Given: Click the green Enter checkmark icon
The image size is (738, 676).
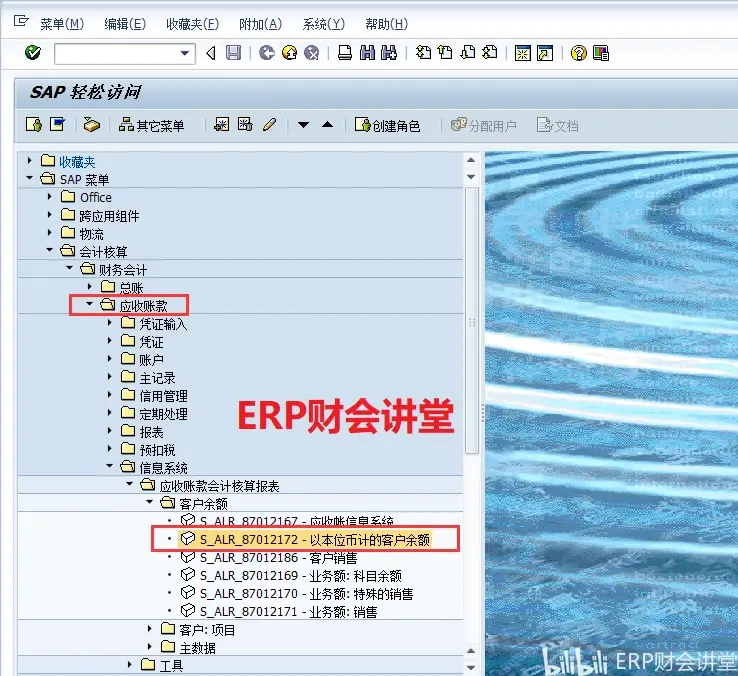Looking at the screenshot, I should (32, 53).
